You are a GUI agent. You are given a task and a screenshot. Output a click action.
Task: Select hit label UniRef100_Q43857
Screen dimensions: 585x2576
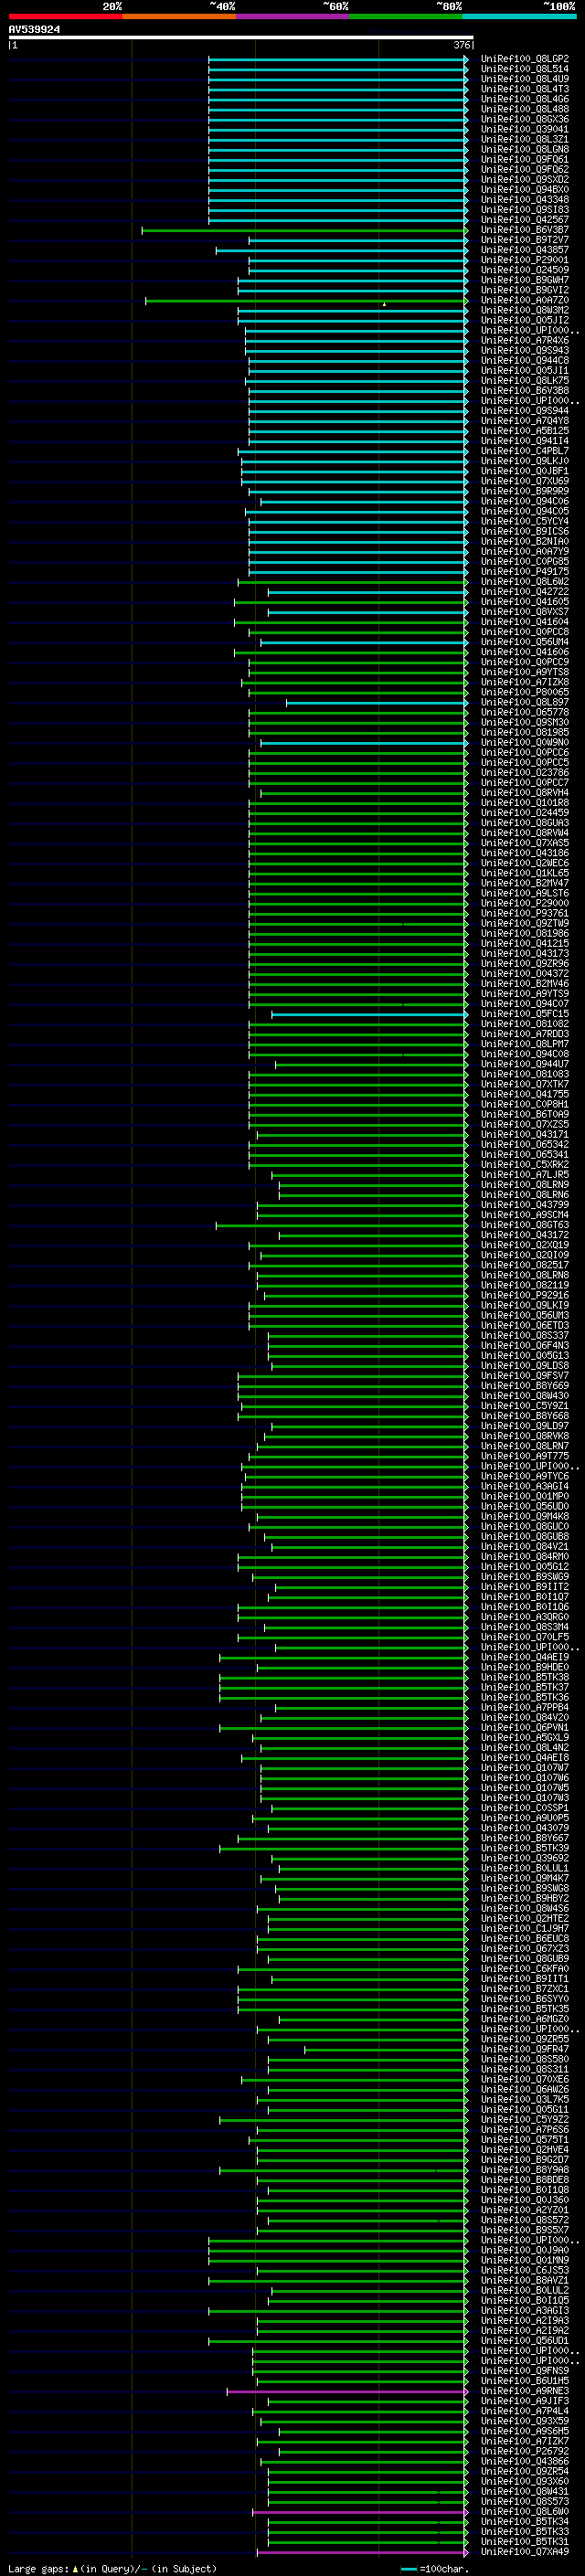tap(524, 250)
